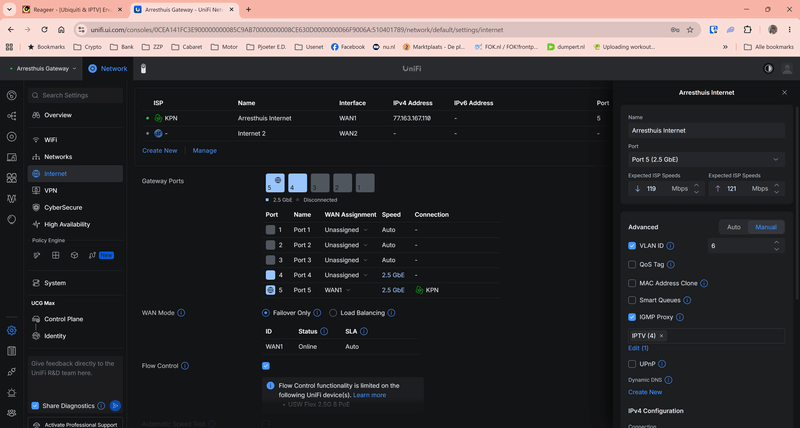Open the WiFi settings menu item

[x=75, y=140]
